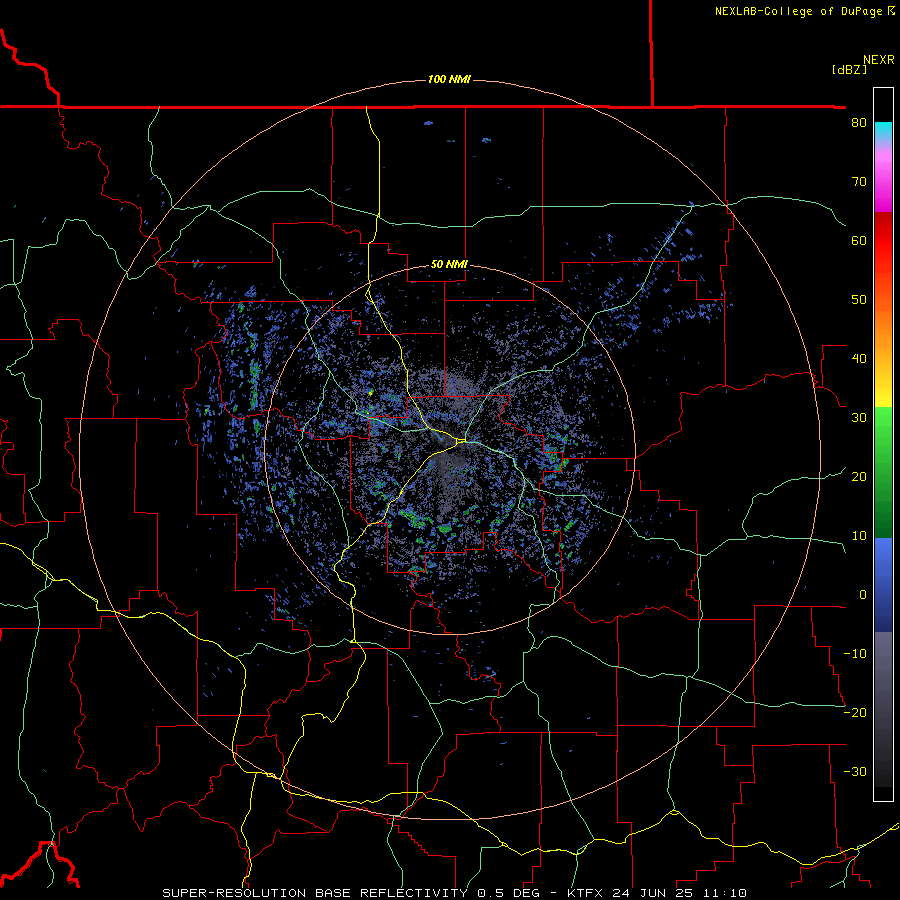The image size is (900, 900).
Task: Click the -20 value on dBZ scale
Action: coord(855,712)
